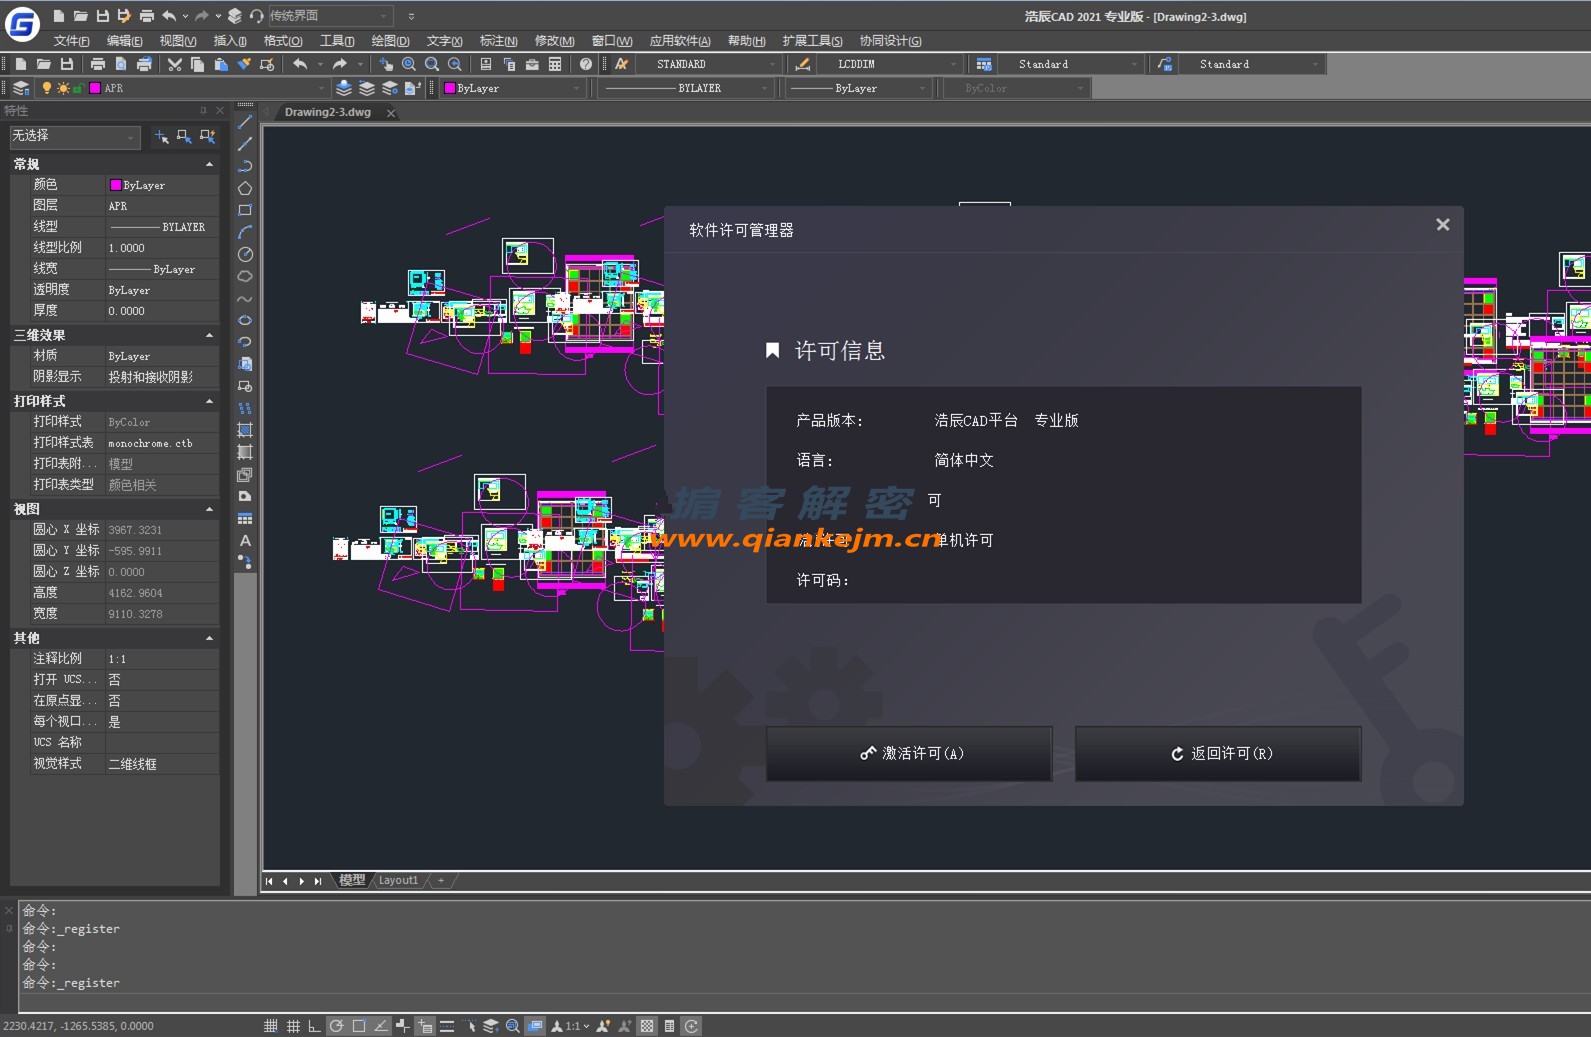This screenshot has height=1037, width=1591.
Task: Select the Circle draw tool
Action: tap(245, 254)
